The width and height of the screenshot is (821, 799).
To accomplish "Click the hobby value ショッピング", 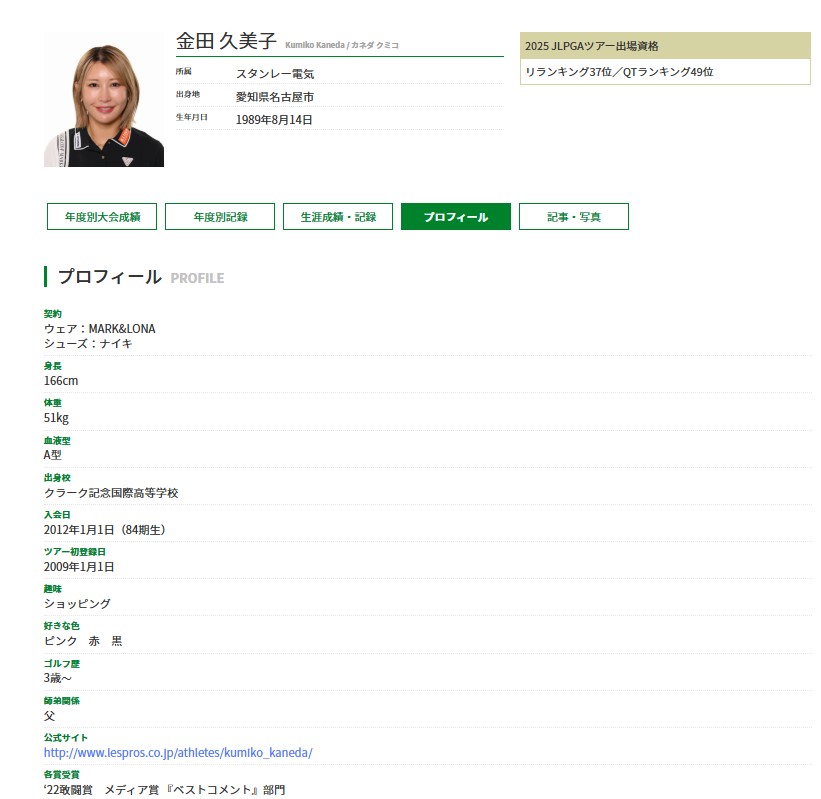I will pos(77,604).
